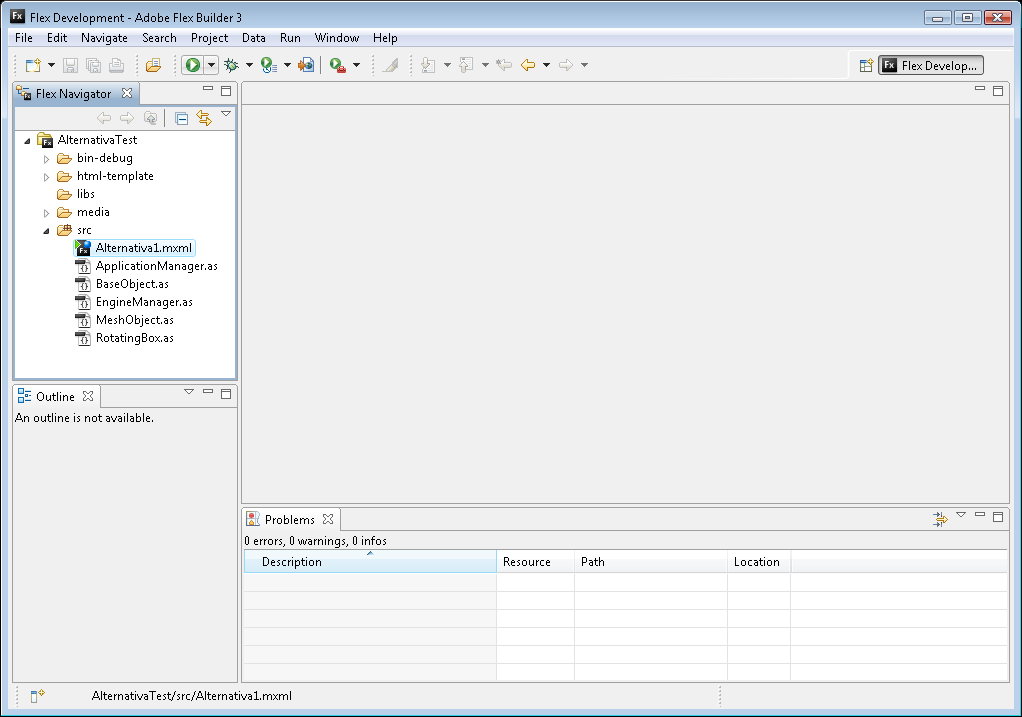Click the Export Release Build icon

point(306,65)
